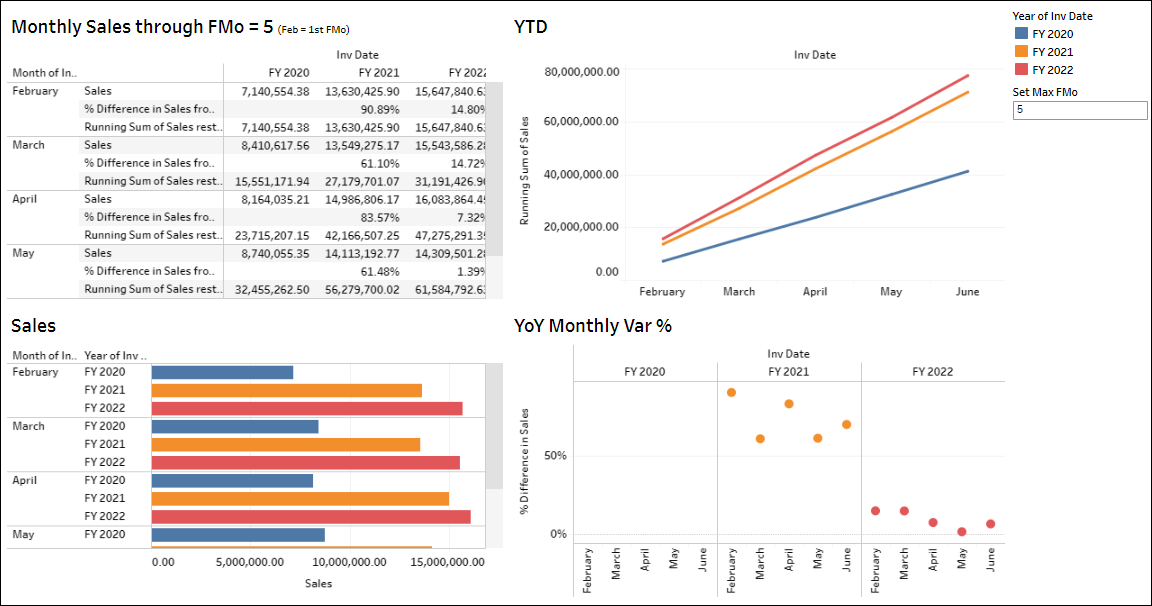Screen dimensions: 1152x606
Task: Click April's blue FY 2020 sales bar
Action: 232,480
